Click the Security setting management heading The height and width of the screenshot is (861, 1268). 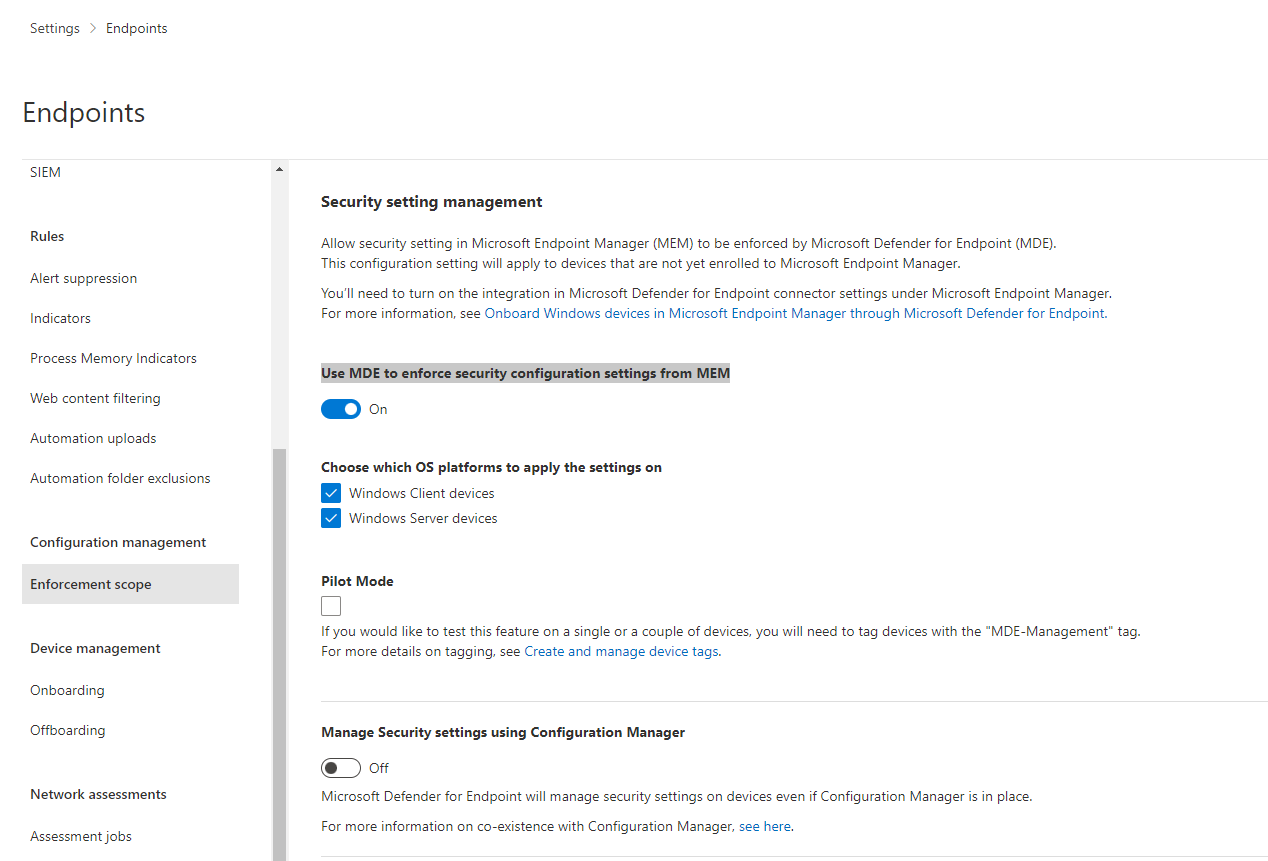coord(432,201)
